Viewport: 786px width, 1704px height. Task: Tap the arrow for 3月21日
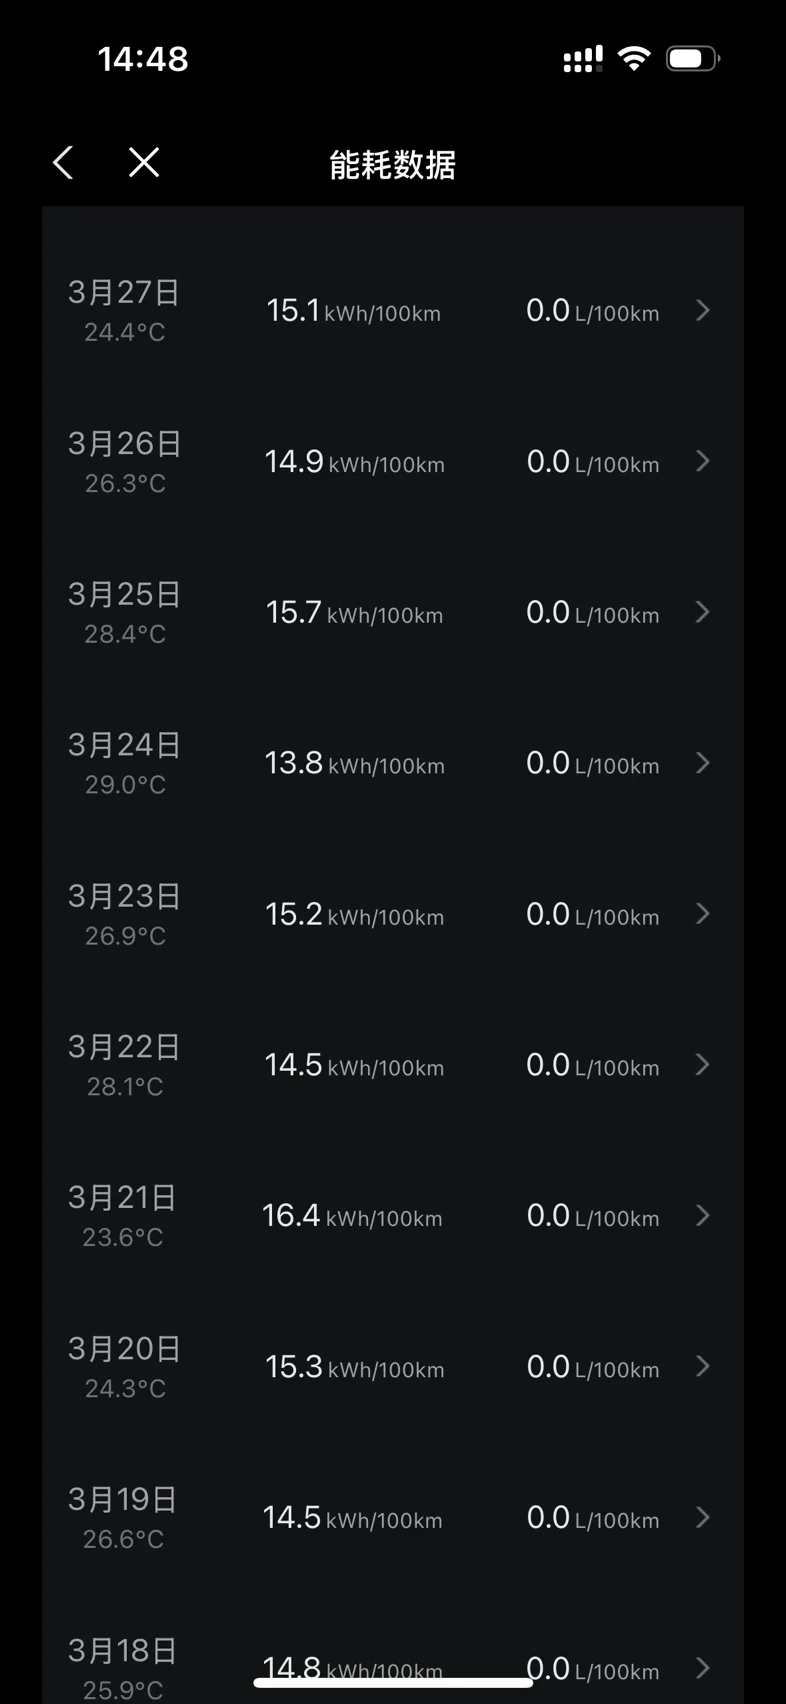coord(703,1216)
